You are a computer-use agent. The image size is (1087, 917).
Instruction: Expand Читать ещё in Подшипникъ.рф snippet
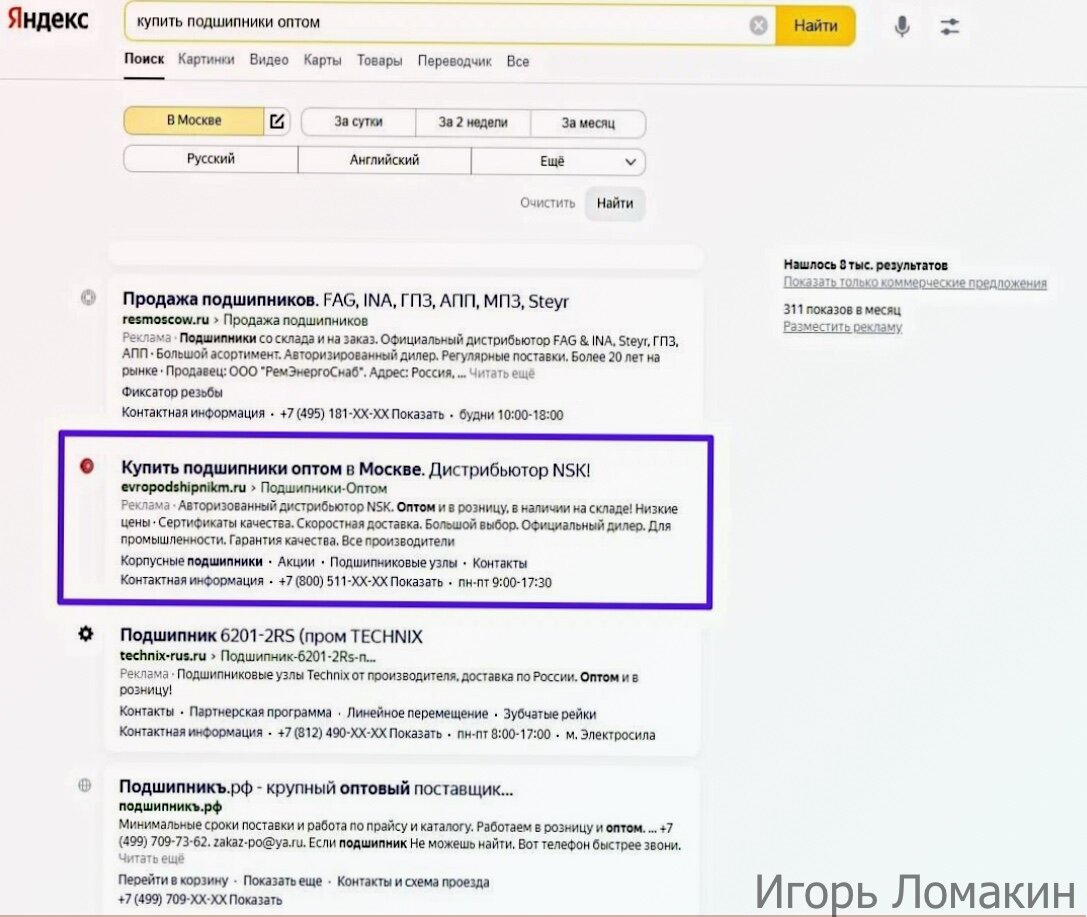(151, 859)
